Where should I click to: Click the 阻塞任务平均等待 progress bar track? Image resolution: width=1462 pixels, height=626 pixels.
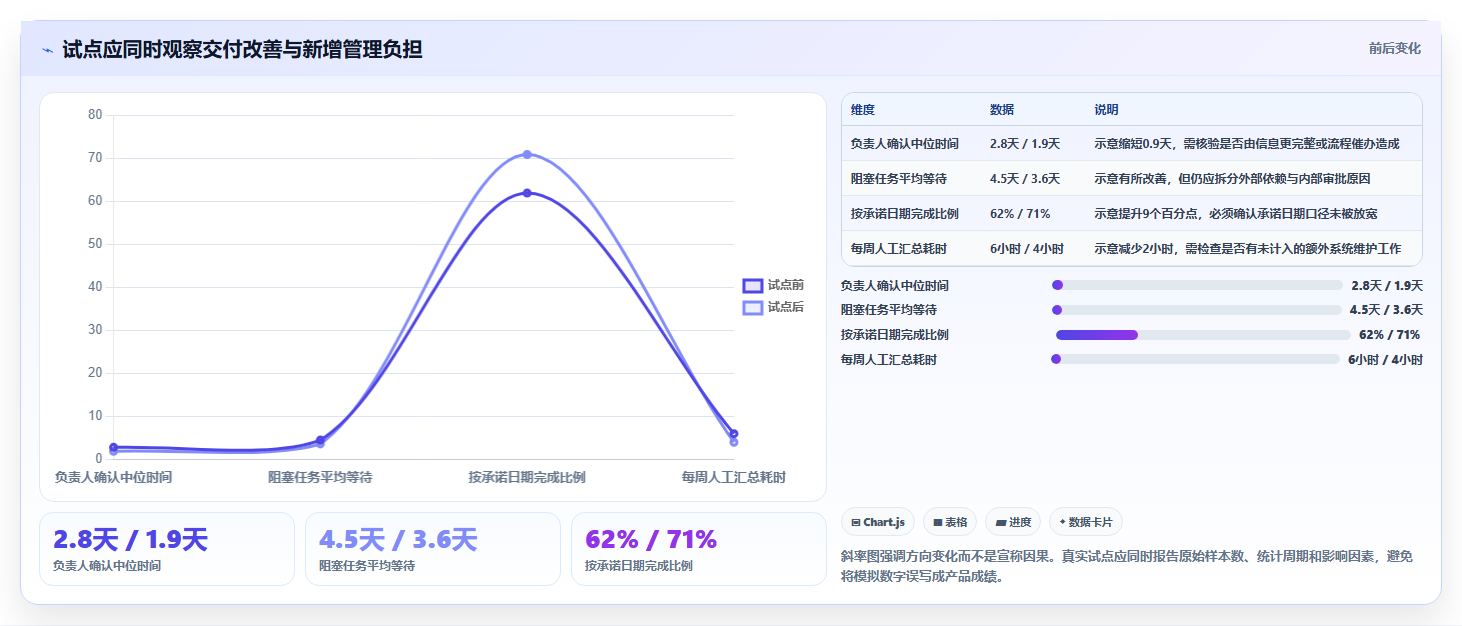(1196, 310)
